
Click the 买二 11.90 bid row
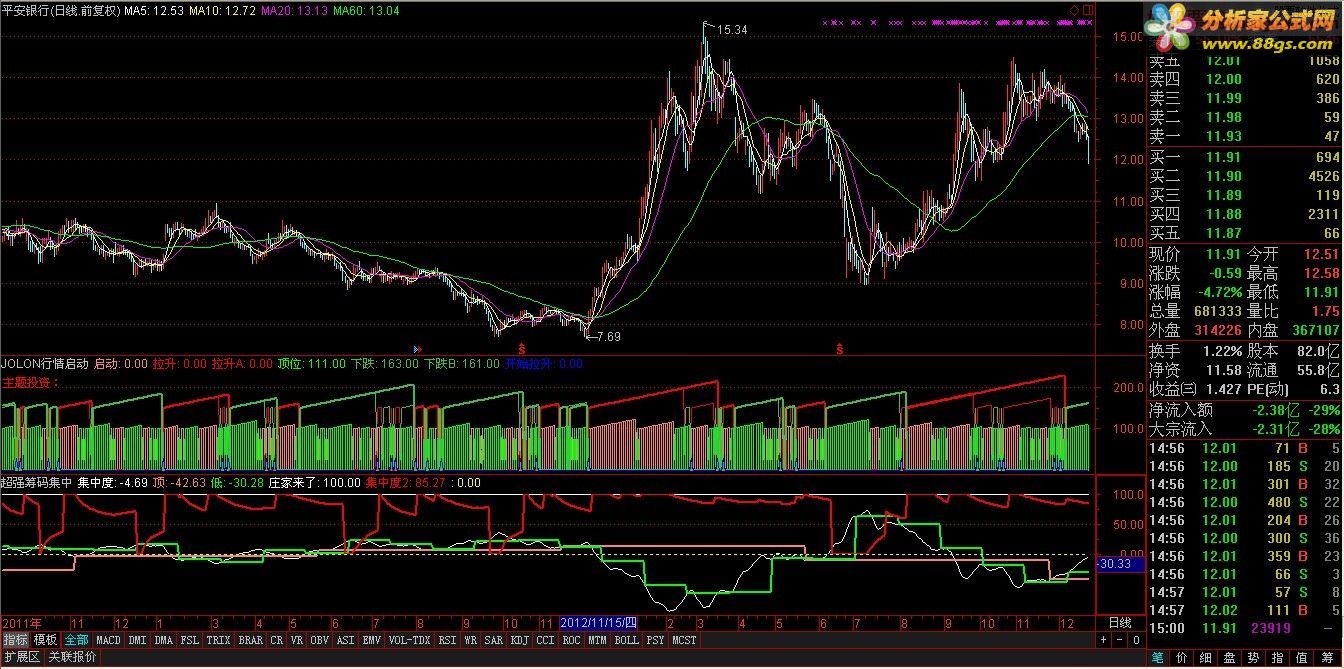(x=1244, y=177)
